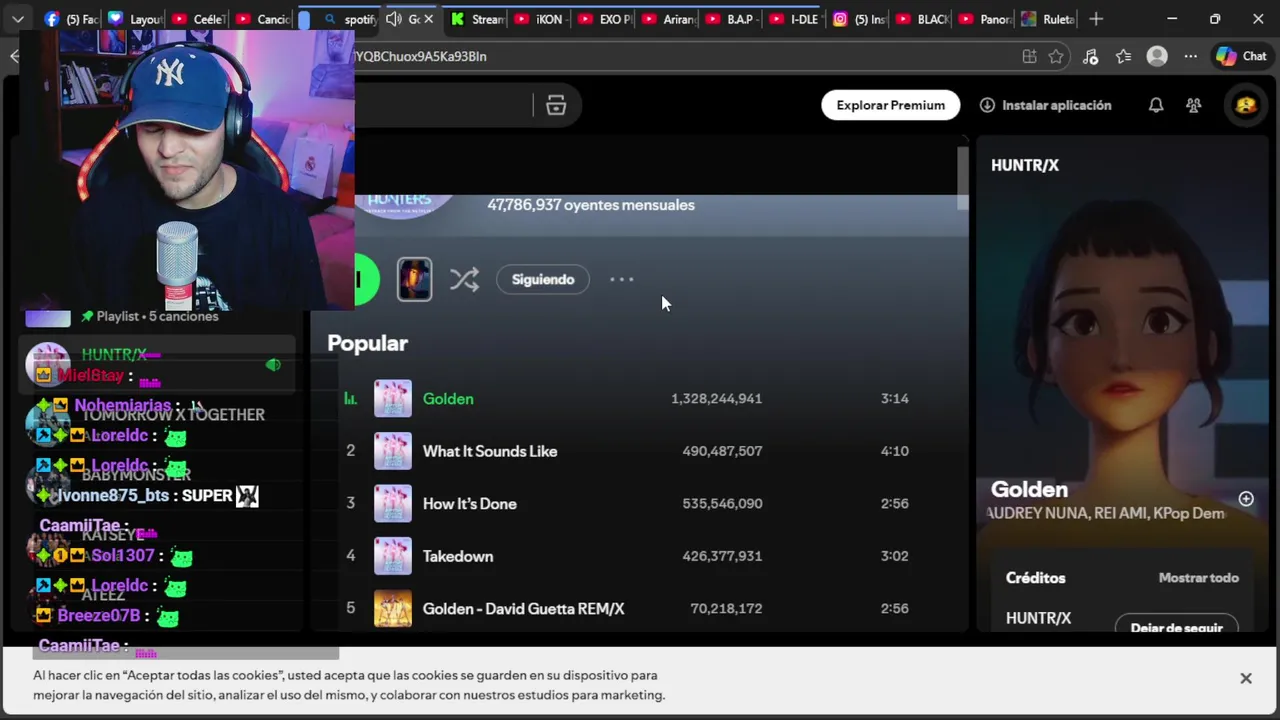Click the equalizer playing icon beside Golden
This screenshot has width=1280, height=720.
point(350,398)
